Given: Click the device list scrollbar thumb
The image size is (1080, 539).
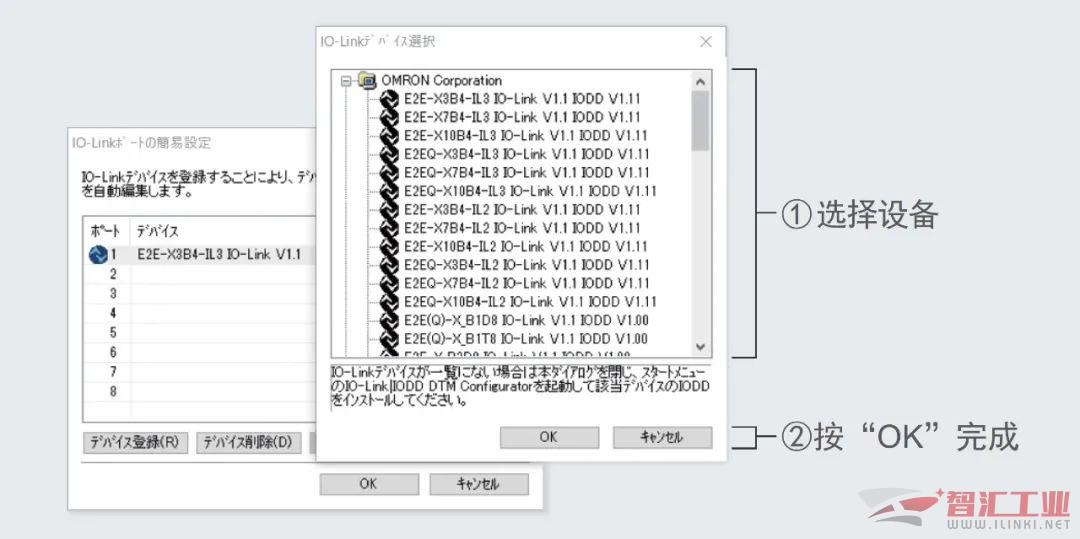Looking at the screenshot, I should click(700, 120).
